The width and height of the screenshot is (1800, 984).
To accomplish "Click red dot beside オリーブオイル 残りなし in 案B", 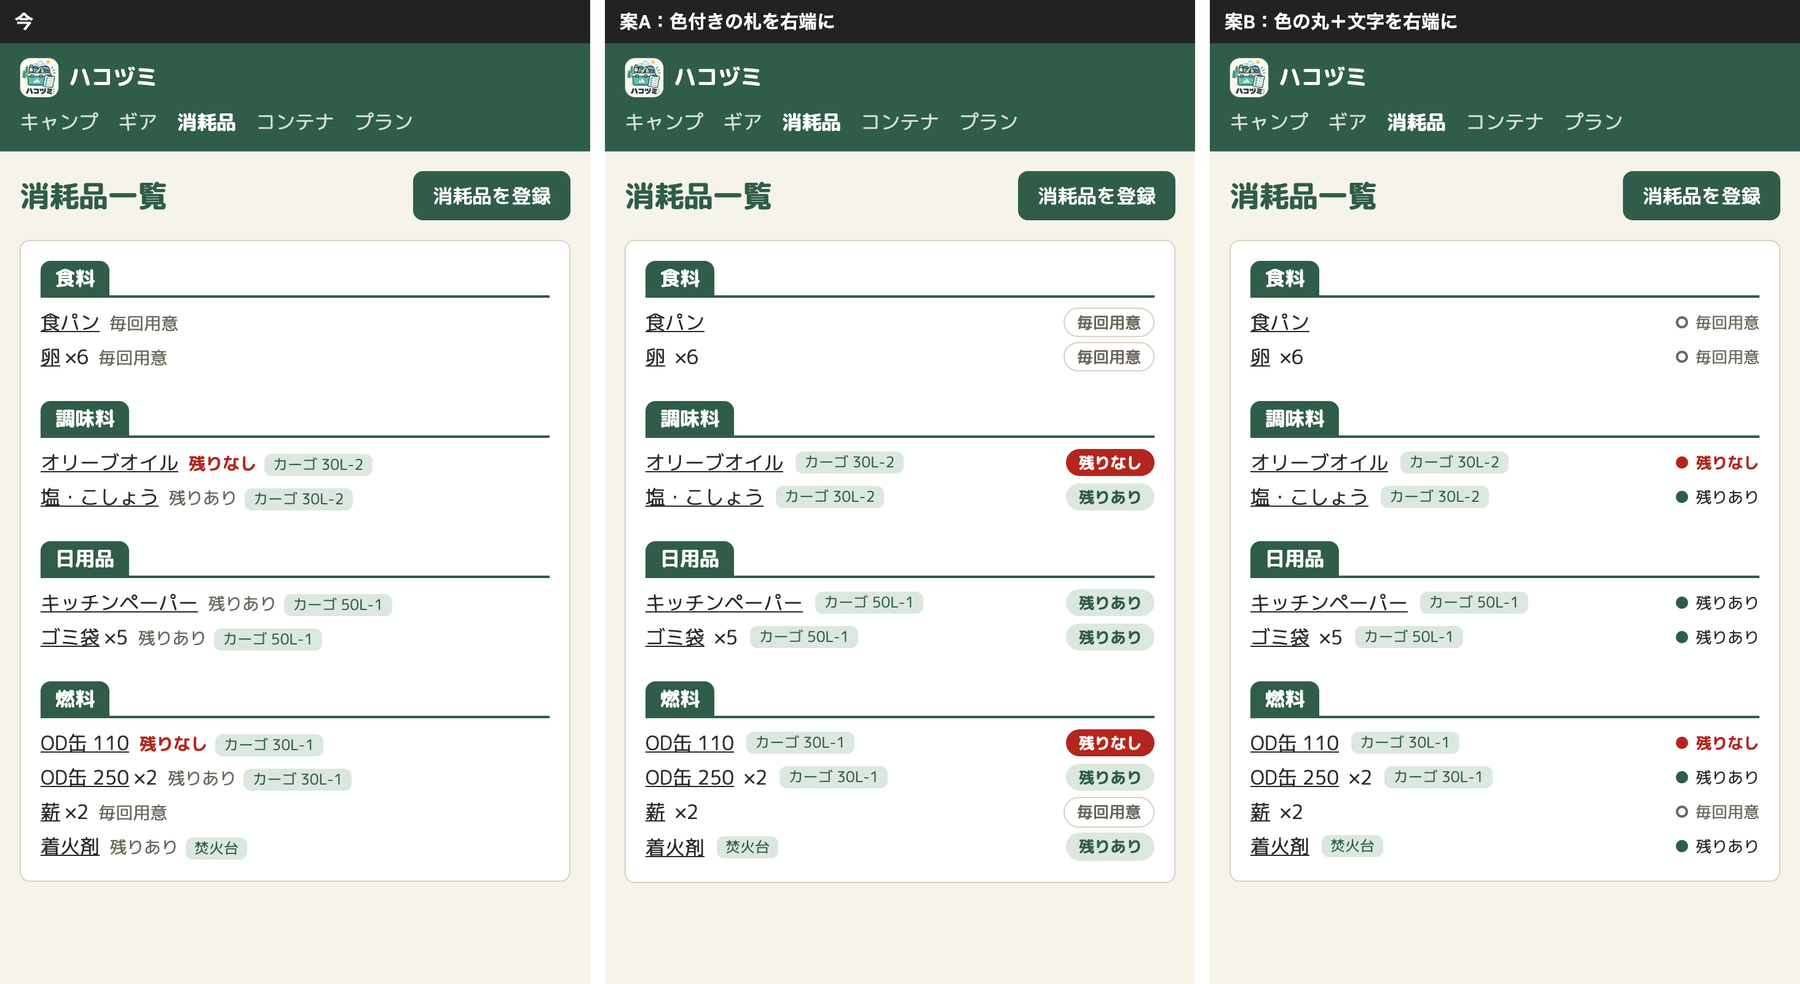I will [x=1682, y=462].
